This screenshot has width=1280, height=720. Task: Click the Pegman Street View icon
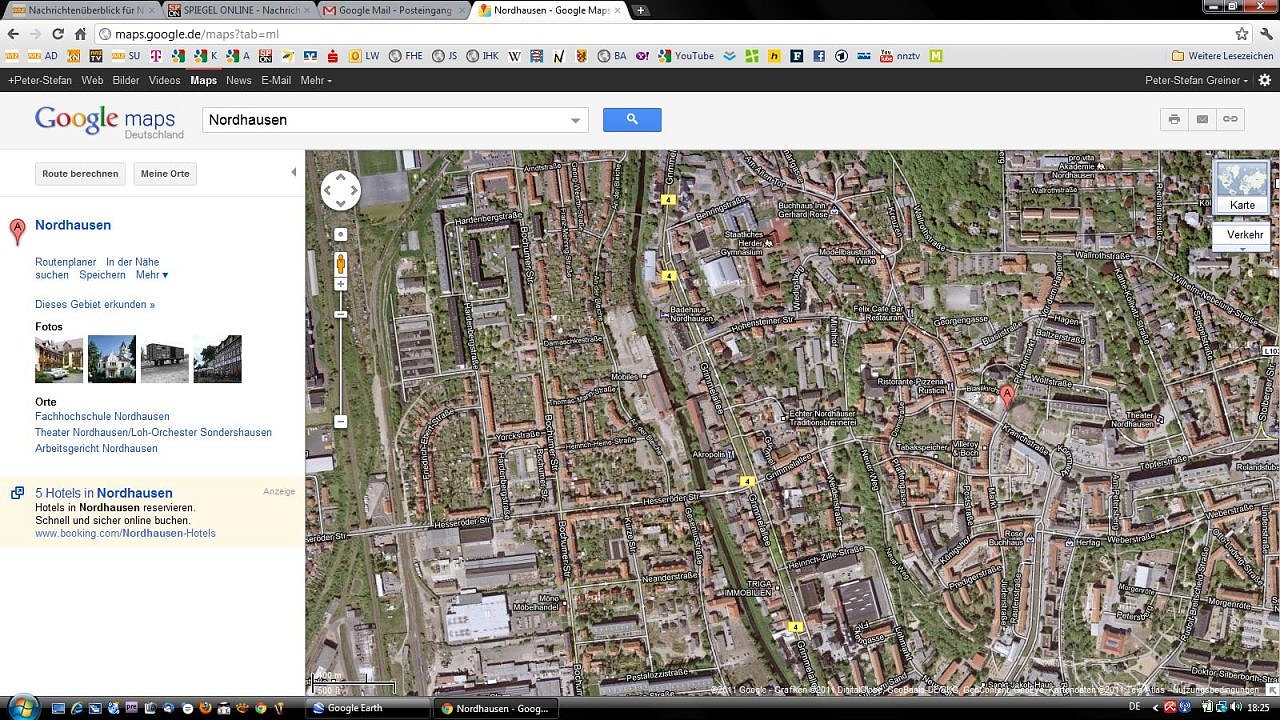[340, 263]
